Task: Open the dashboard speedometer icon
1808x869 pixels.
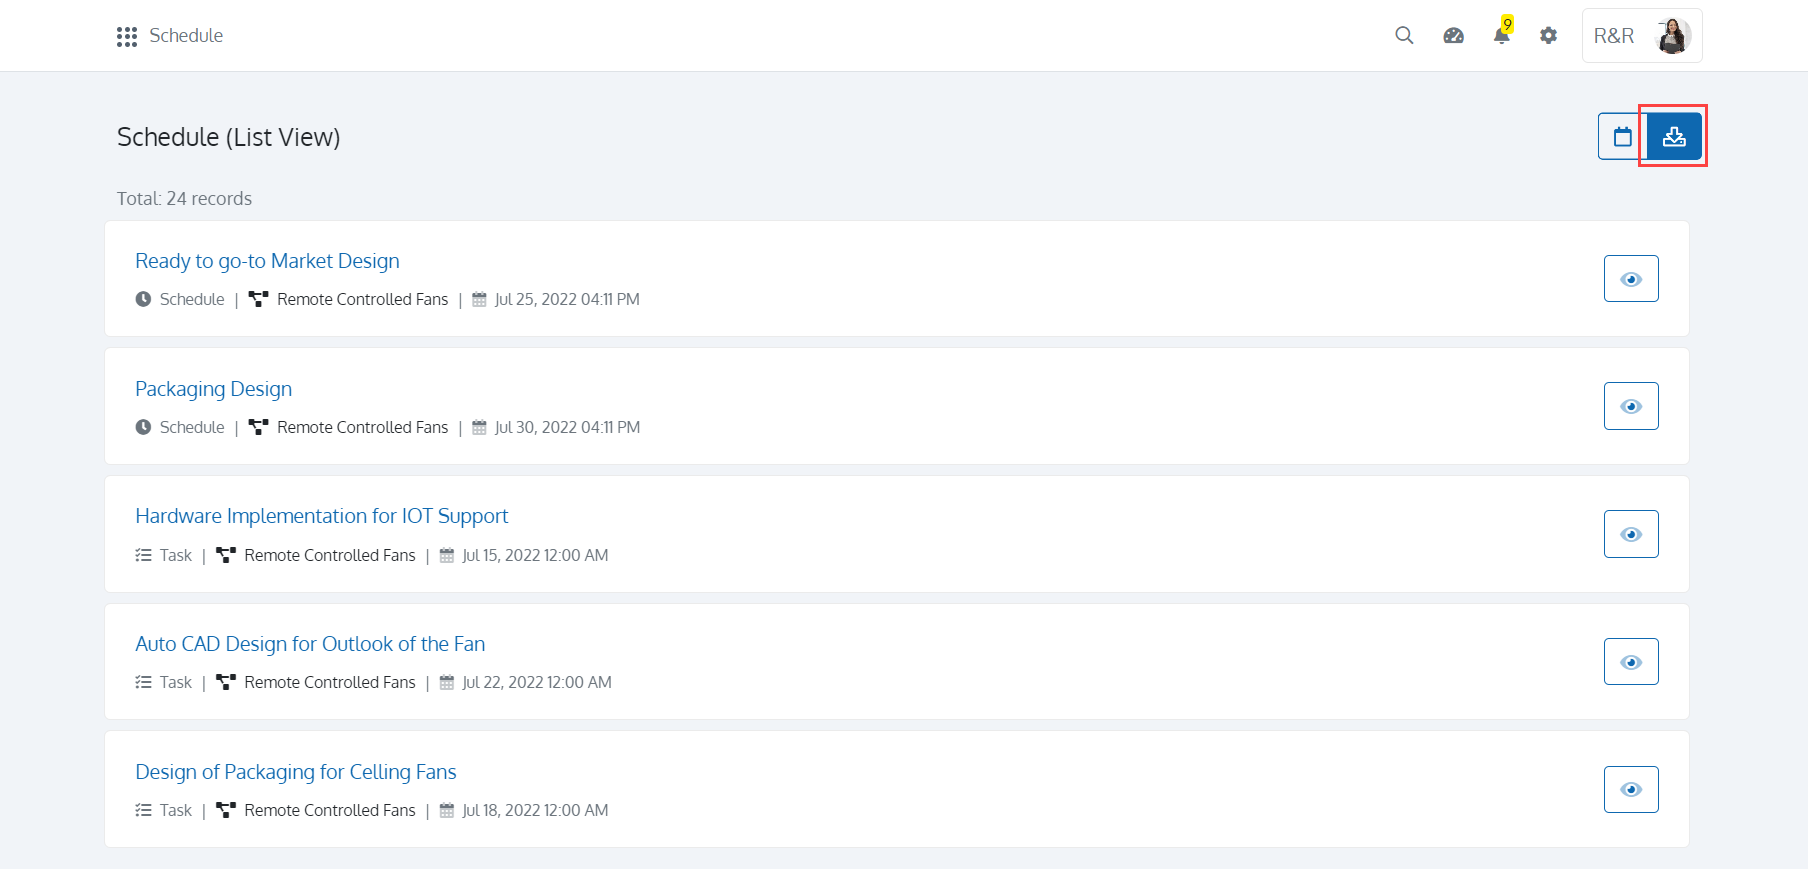Action: click(1453, 36)
